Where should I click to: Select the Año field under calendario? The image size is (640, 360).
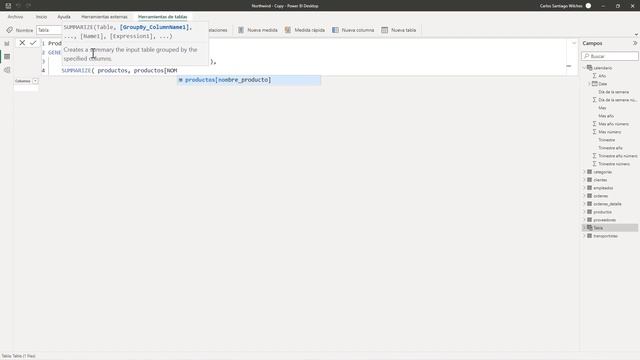(602, 76)
